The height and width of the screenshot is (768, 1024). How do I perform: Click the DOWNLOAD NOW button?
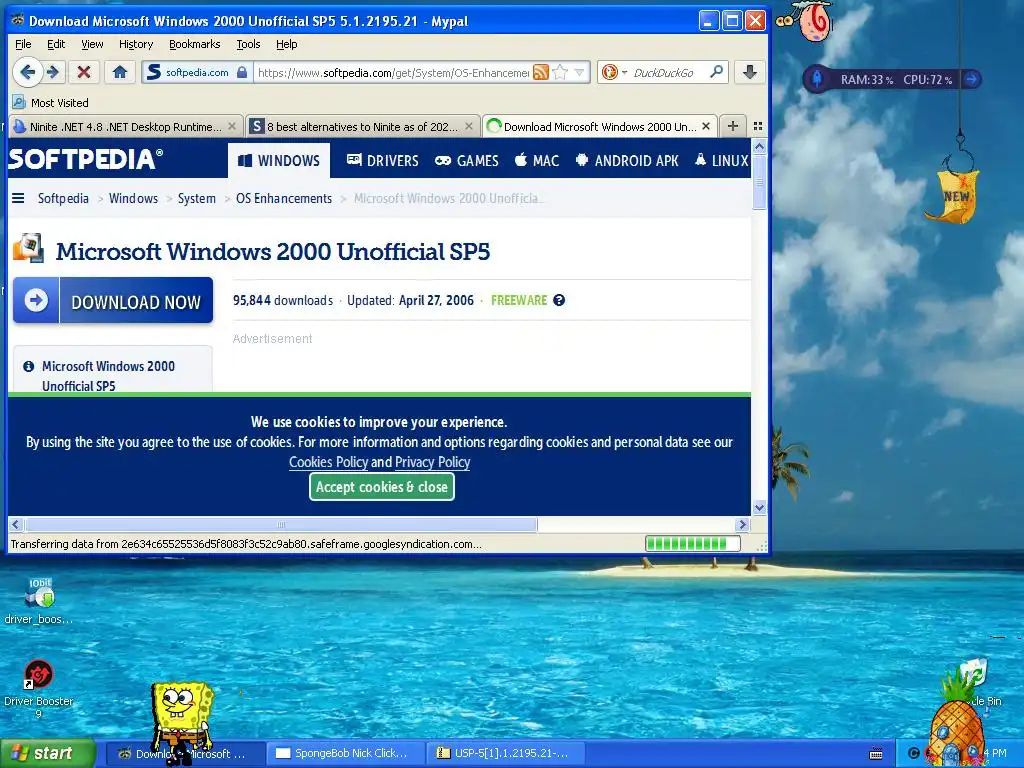pyautogui.click(x=113, y=300)
